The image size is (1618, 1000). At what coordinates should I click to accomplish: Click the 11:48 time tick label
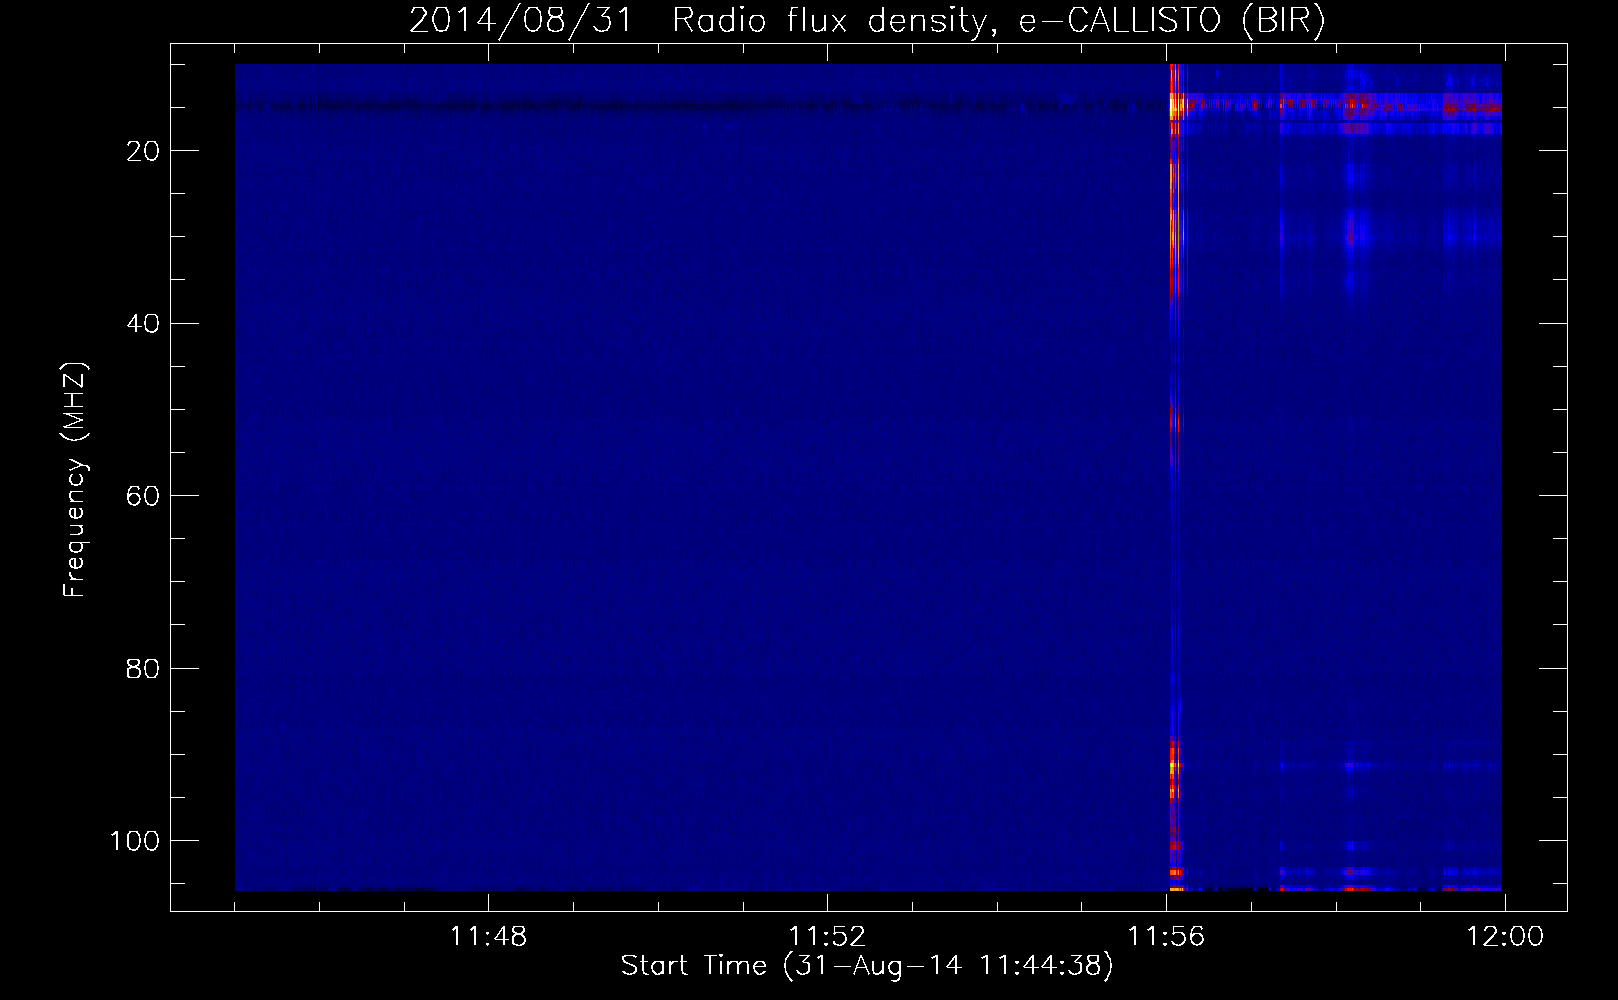[x=488, y=937]
